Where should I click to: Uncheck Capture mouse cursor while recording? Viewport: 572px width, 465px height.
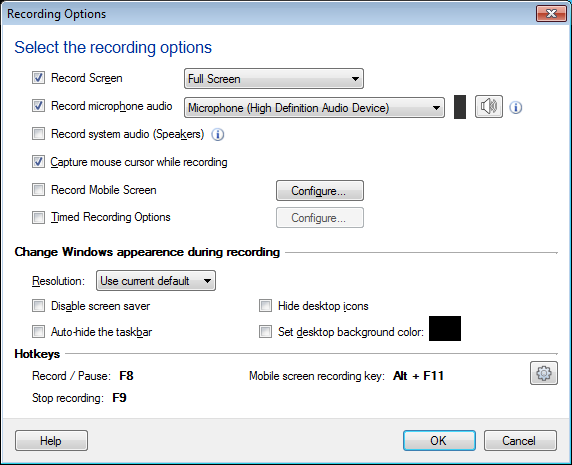38,162
